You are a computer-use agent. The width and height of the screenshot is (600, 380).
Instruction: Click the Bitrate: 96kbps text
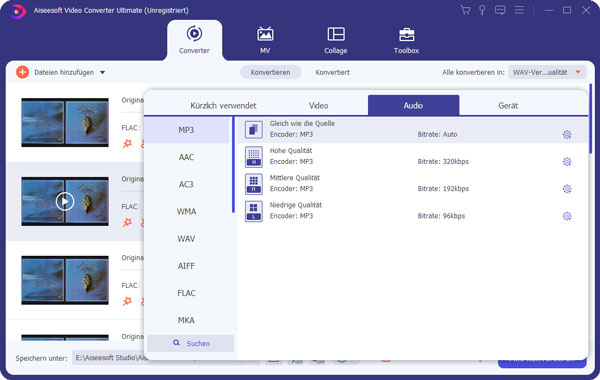[441, 216]
